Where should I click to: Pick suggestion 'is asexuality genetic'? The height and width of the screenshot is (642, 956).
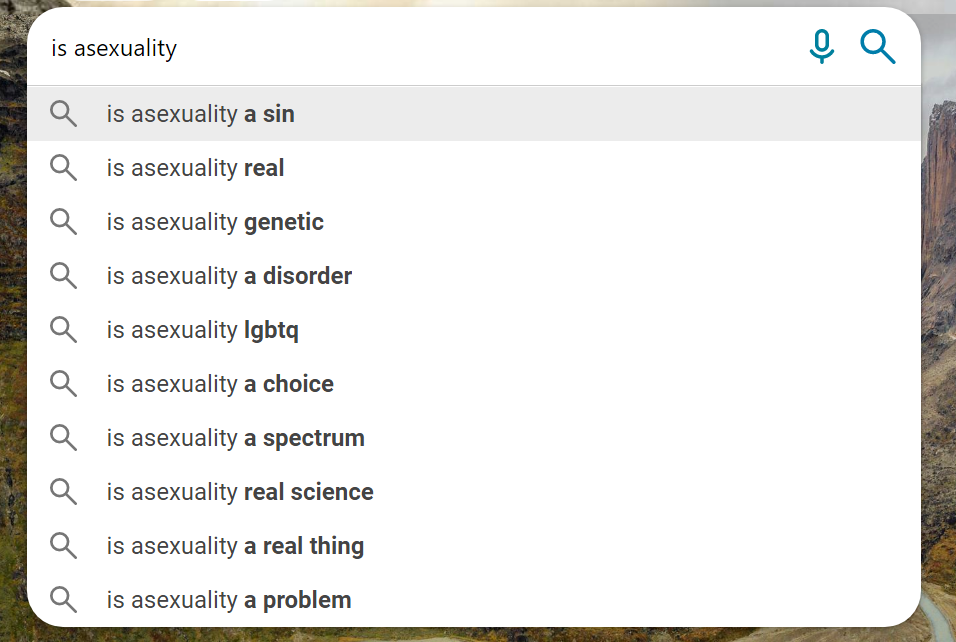click(474, 222)
